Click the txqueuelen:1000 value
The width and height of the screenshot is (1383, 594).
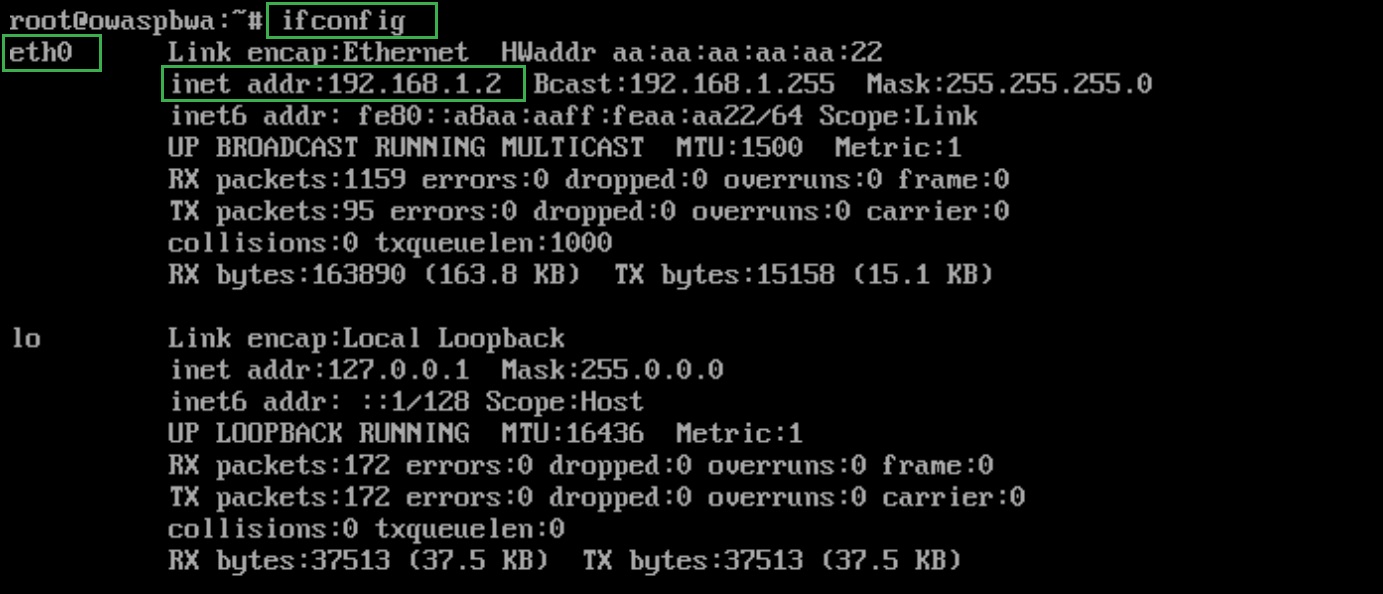(x=493, y=243)
